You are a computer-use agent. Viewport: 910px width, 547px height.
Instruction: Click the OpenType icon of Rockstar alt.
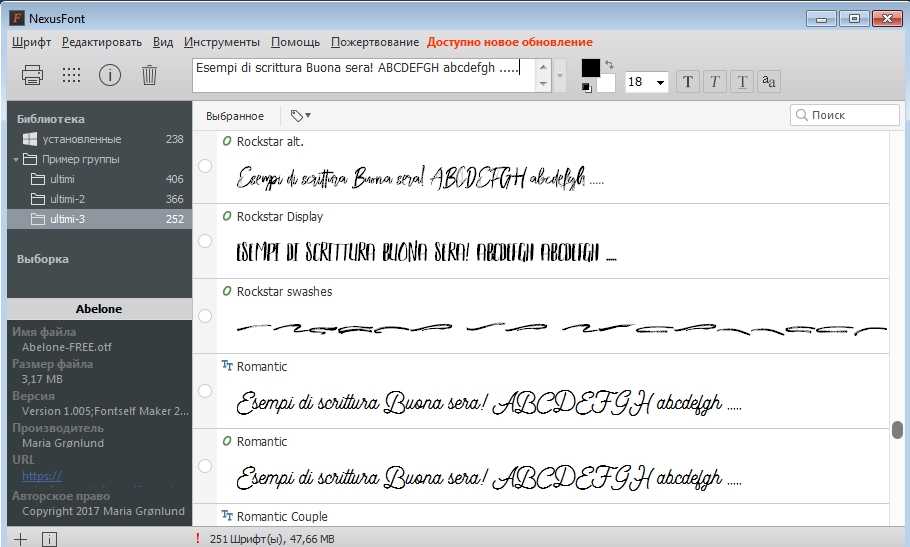coord(227,141)
